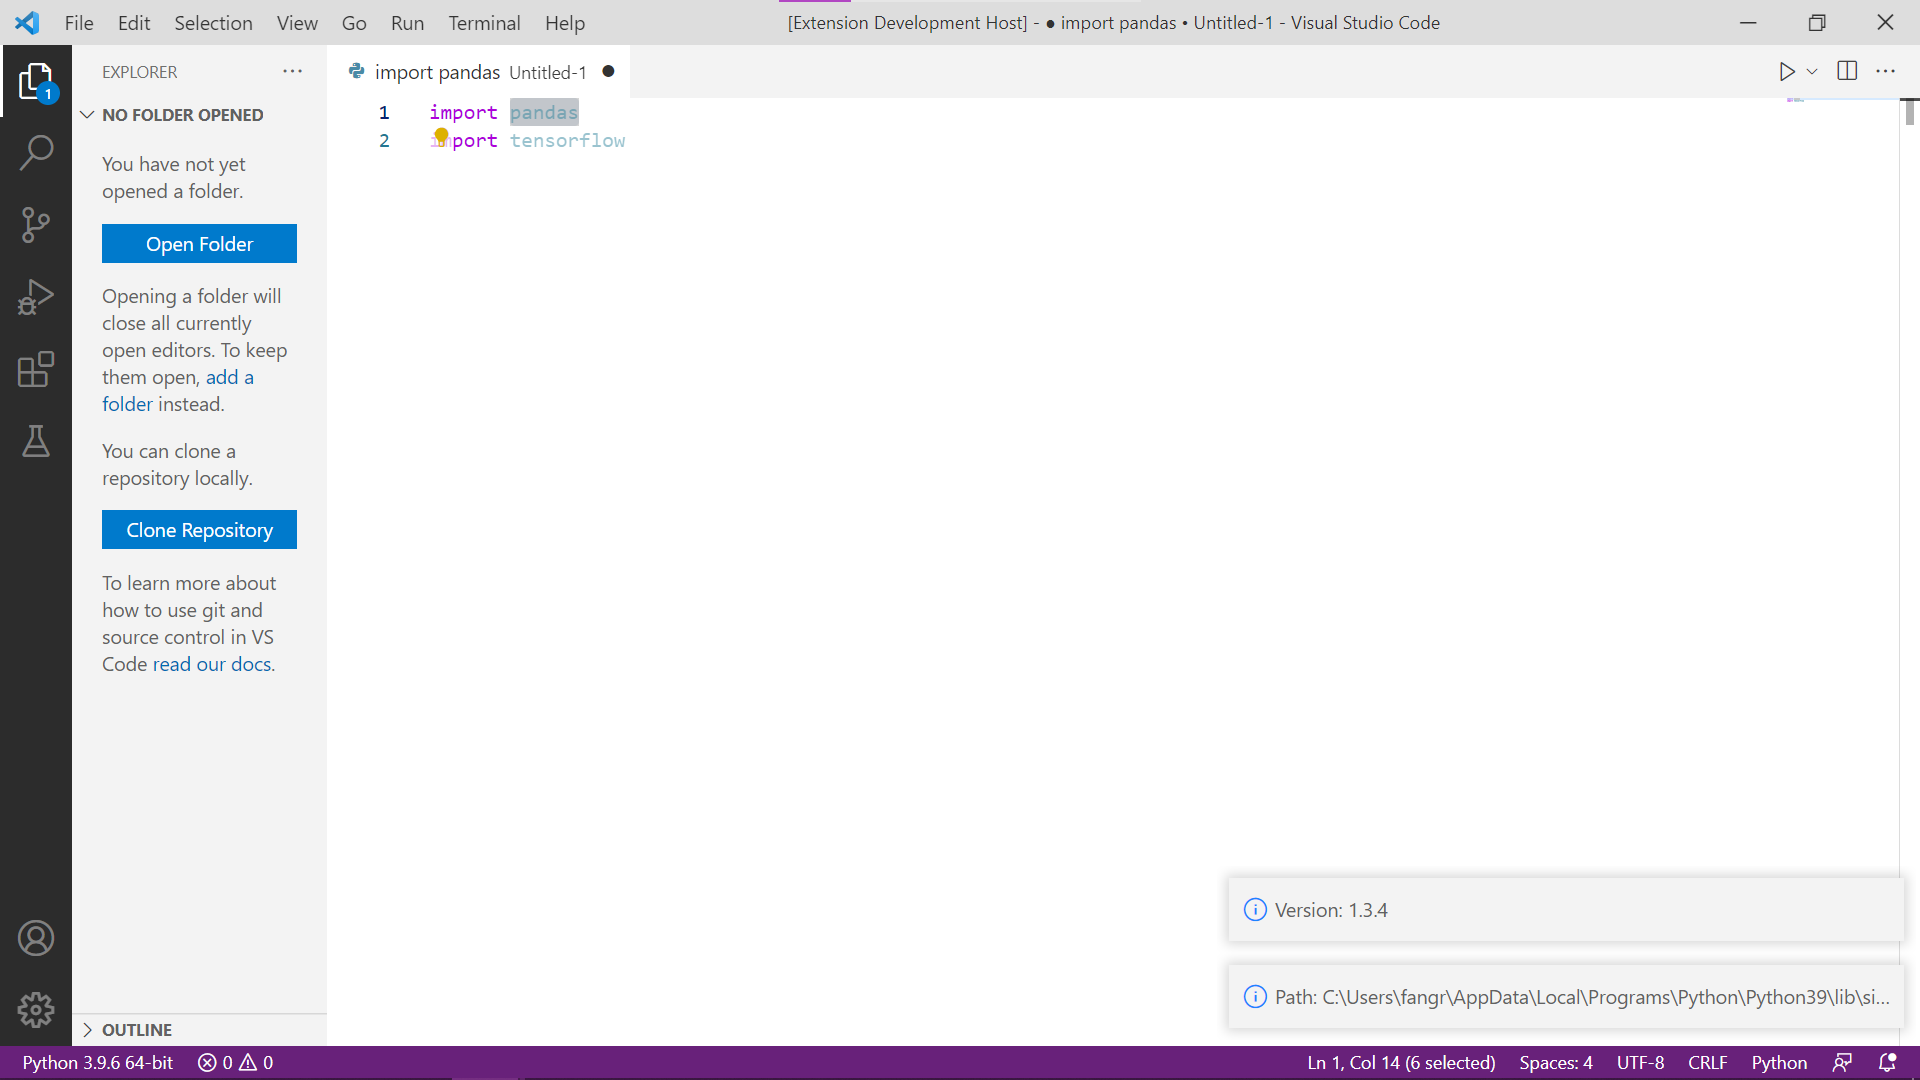Image resolution: width=1920 pixels, height=1080 pixels.
Task: Open run options dropdown arrow
Action: pos(1812,71)
